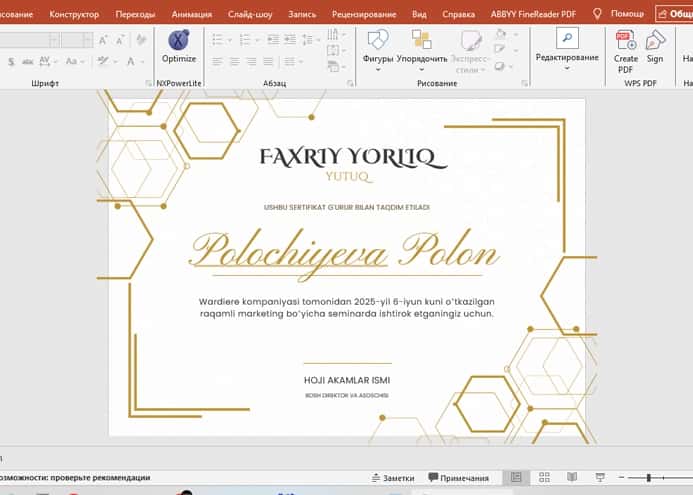
Task: Select HOJI AKAMLAR ISMI text box
Action: click(347, 380)
